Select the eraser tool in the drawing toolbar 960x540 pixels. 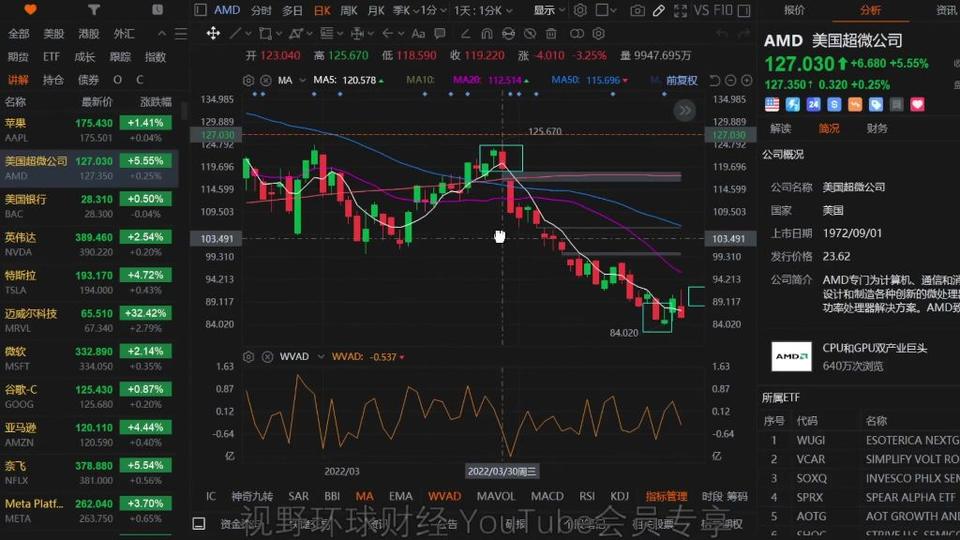(465, 33)
